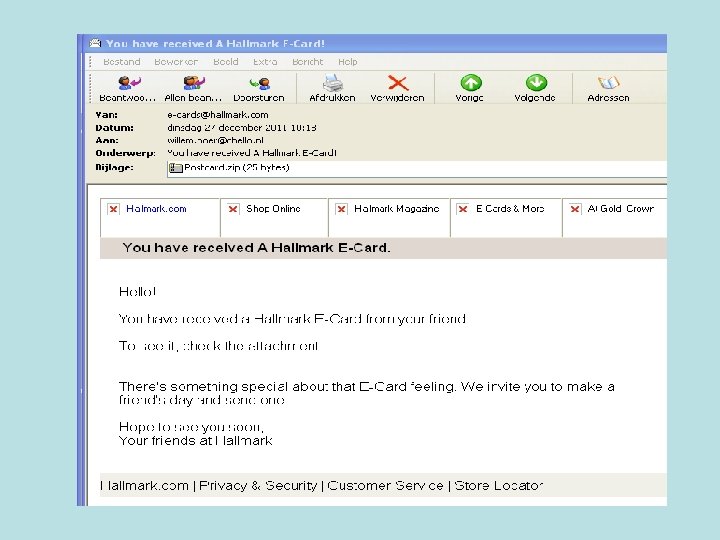This screenshot has width=720, height=540.
Task: Click the Bijlage attachment field box
Action: (x=416, y=168)
